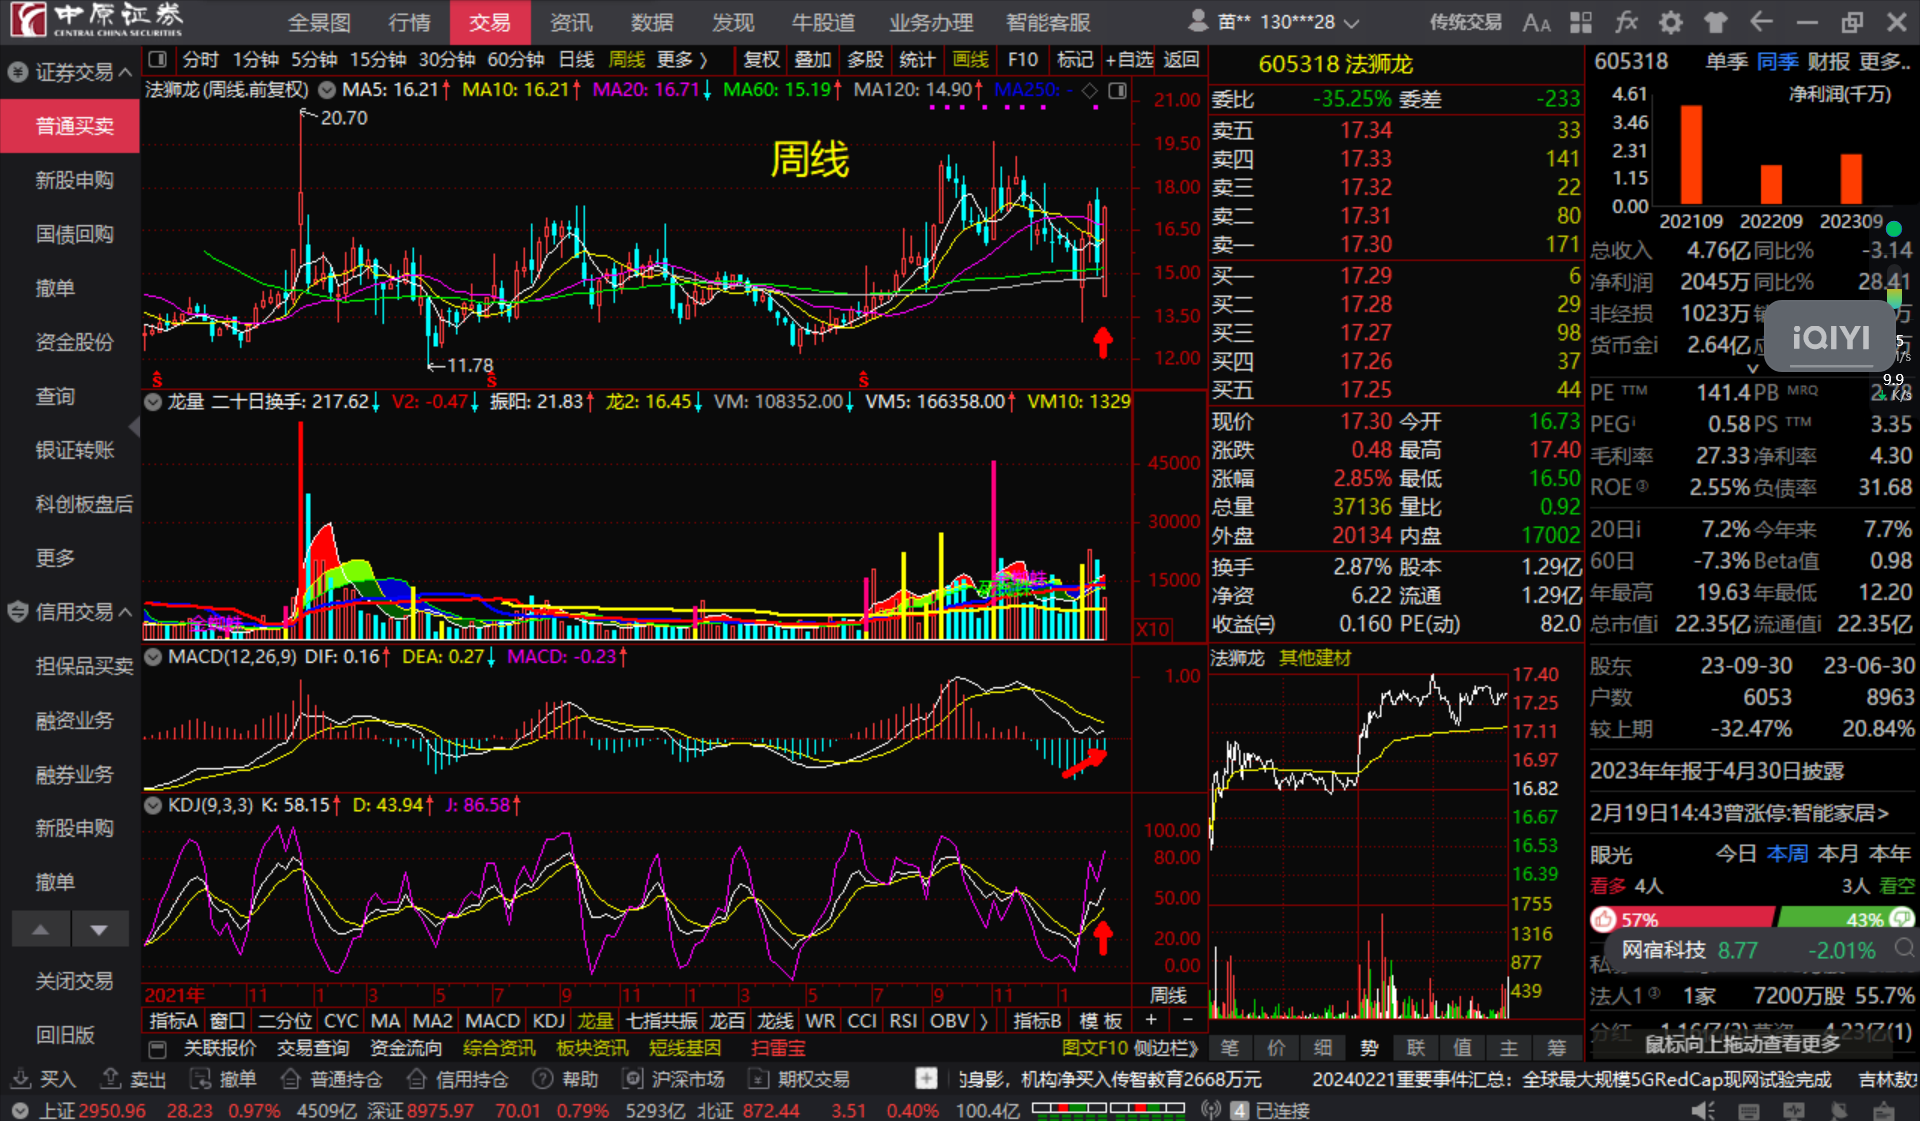Switch to the 行情 top menu tab

pyautogui.click(x=409, y=22)
